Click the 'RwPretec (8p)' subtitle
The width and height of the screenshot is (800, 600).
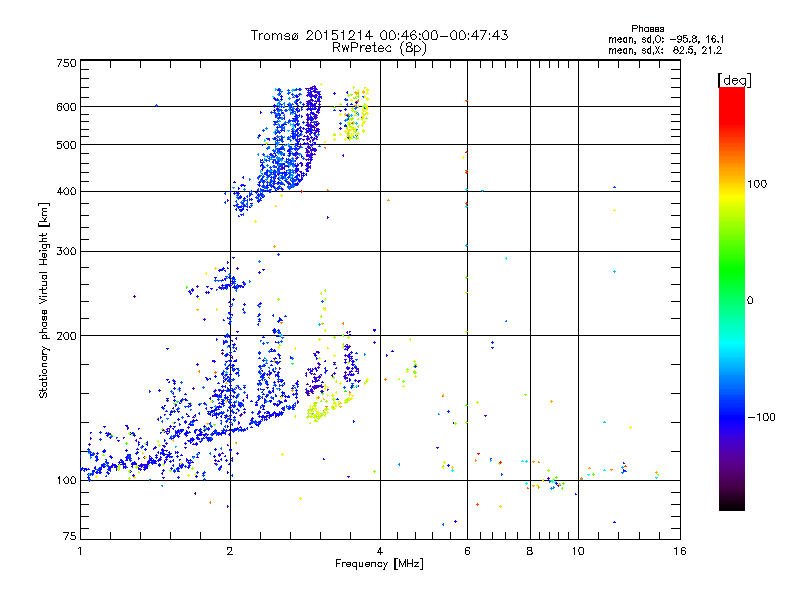(x=379, y=48)
